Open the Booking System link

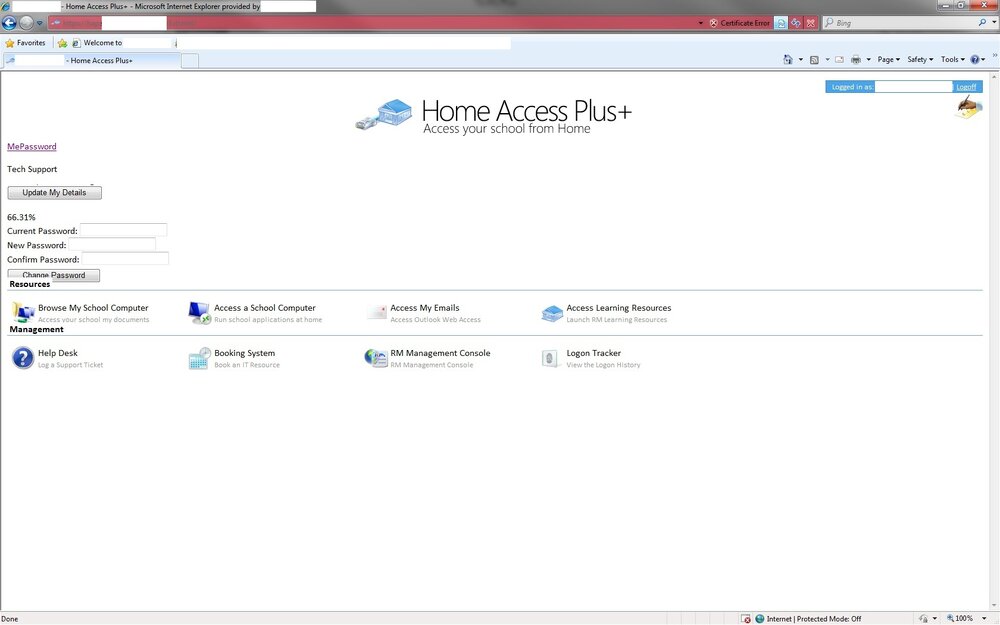(244, 353)
